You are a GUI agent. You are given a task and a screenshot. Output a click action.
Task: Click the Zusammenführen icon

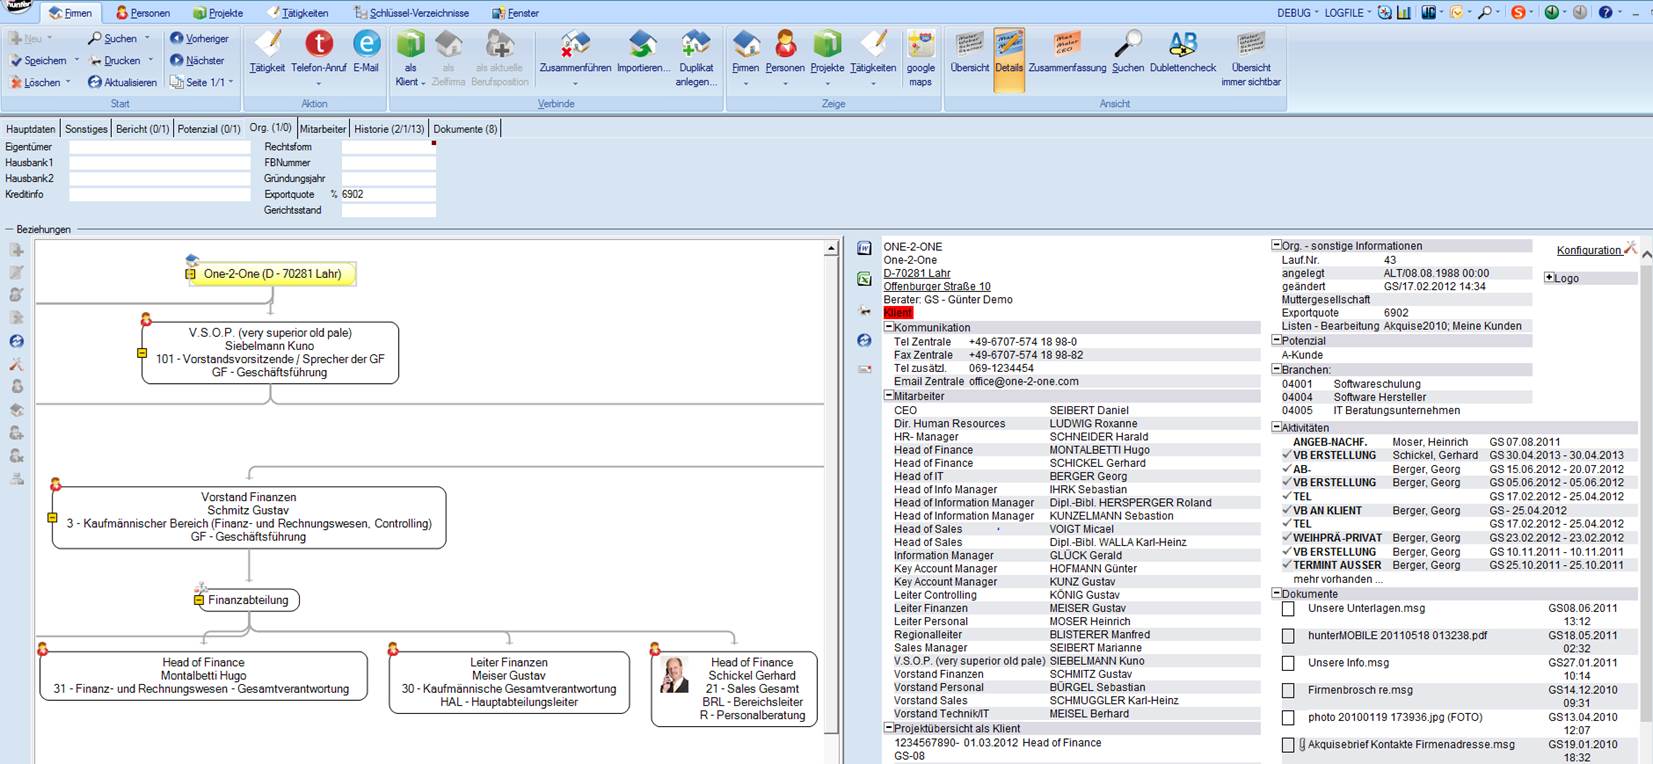pyautogui.click(x=575, y=45)
